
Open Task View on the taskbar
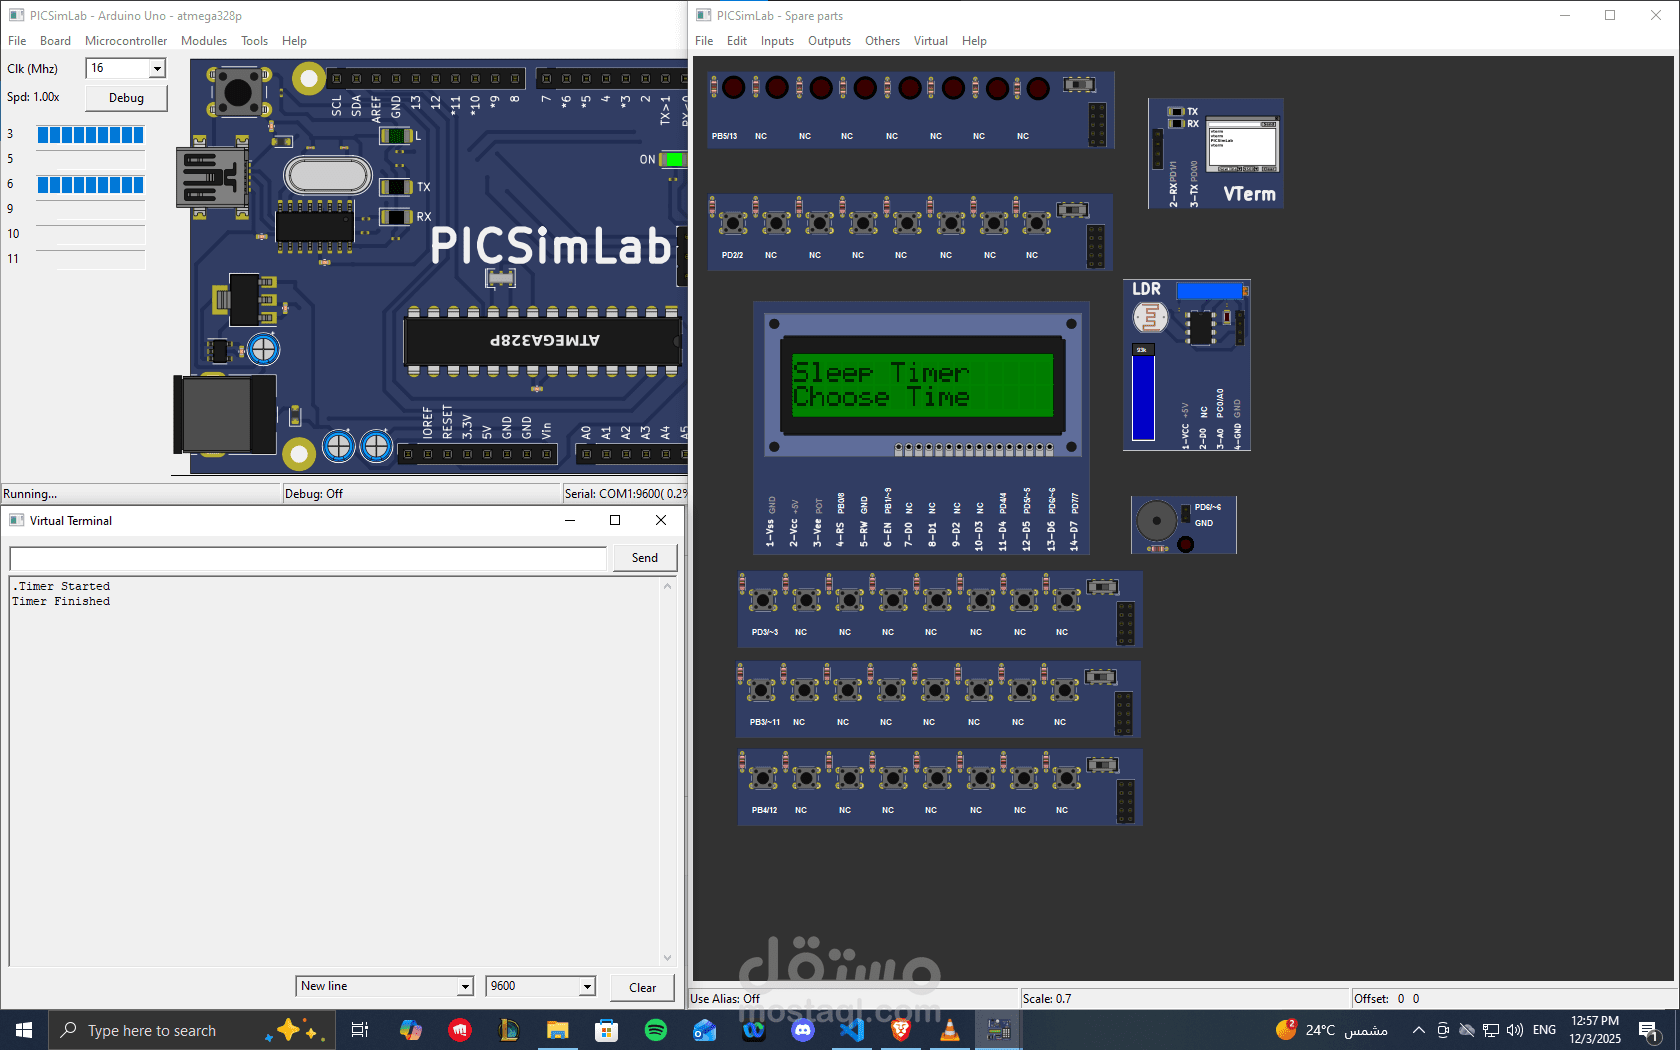360,1030
